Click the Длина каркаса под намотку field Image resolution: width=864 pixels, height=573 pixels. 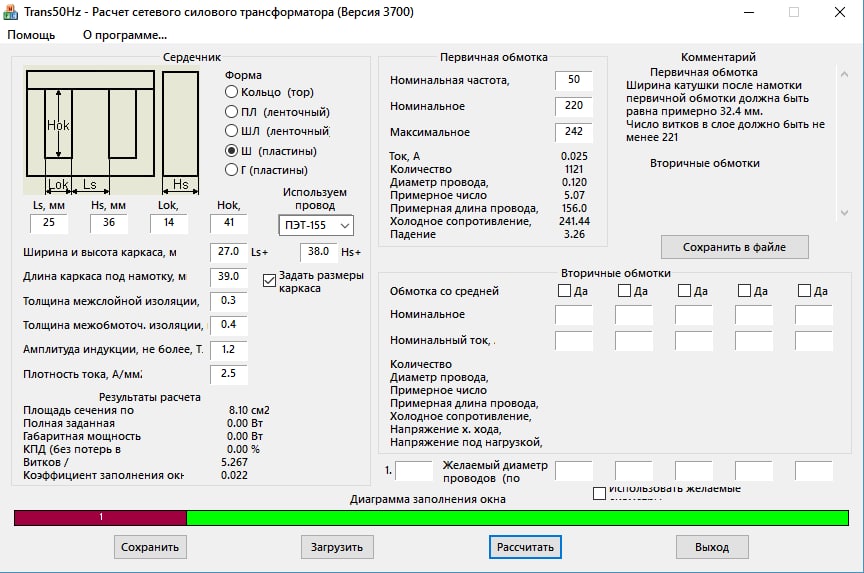229,277
